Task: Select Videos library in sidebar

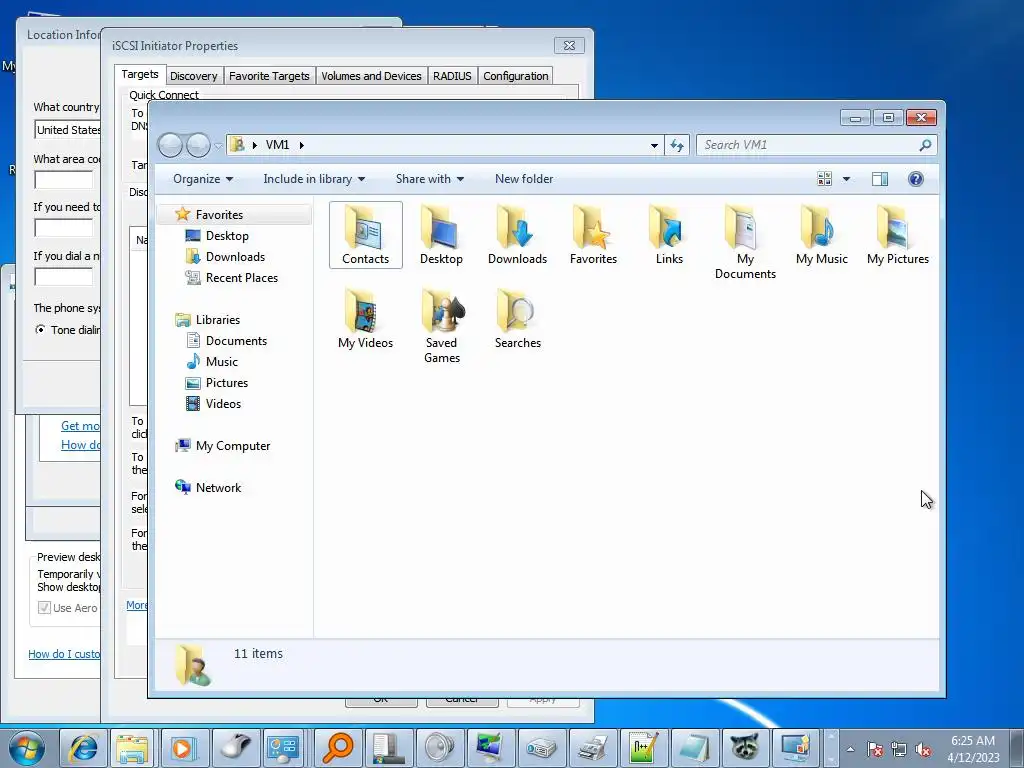Action: 223,404
